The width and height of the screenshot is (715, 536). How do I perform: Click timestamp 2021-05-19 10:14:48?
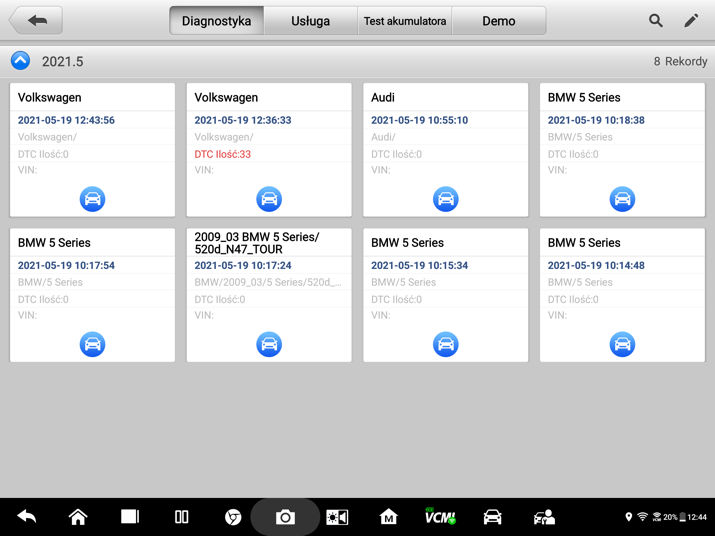point(596,265)
